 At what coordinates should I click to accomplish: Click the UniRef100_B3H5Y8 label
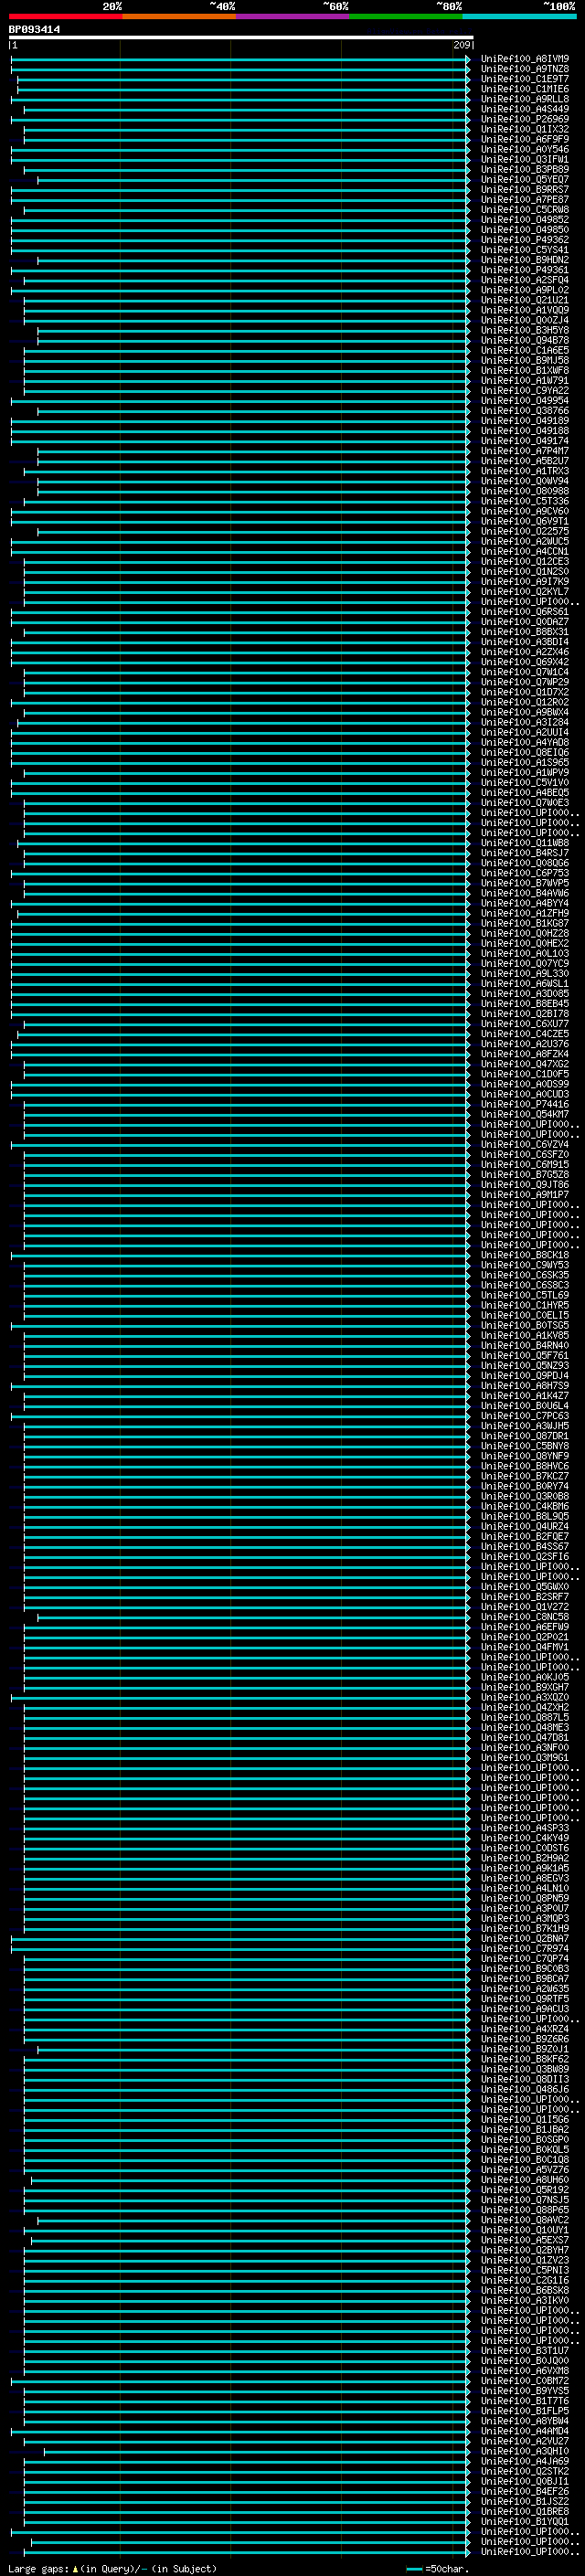coord(525,330)
